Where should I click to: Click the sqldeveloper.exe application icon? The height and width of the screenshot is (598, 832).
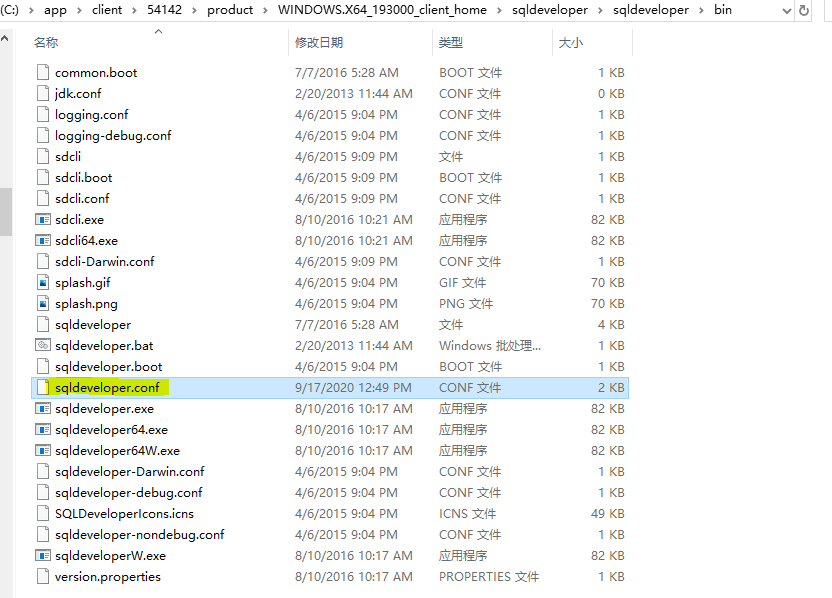point(43,409)
